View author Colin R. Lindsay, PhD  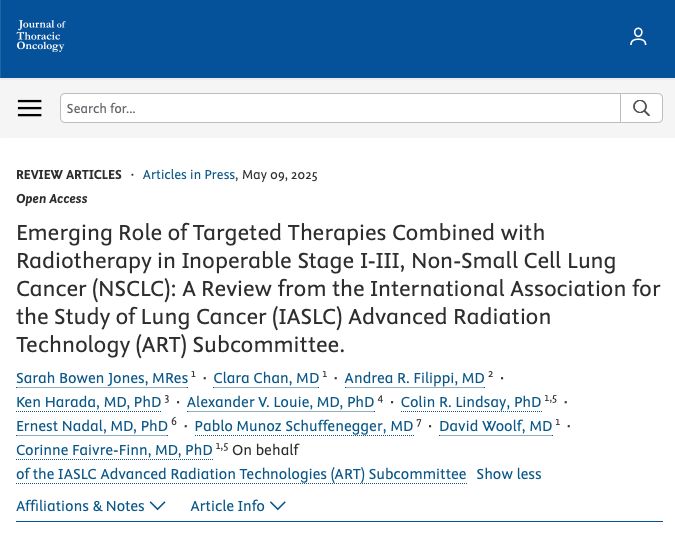[x=471, y=402]
